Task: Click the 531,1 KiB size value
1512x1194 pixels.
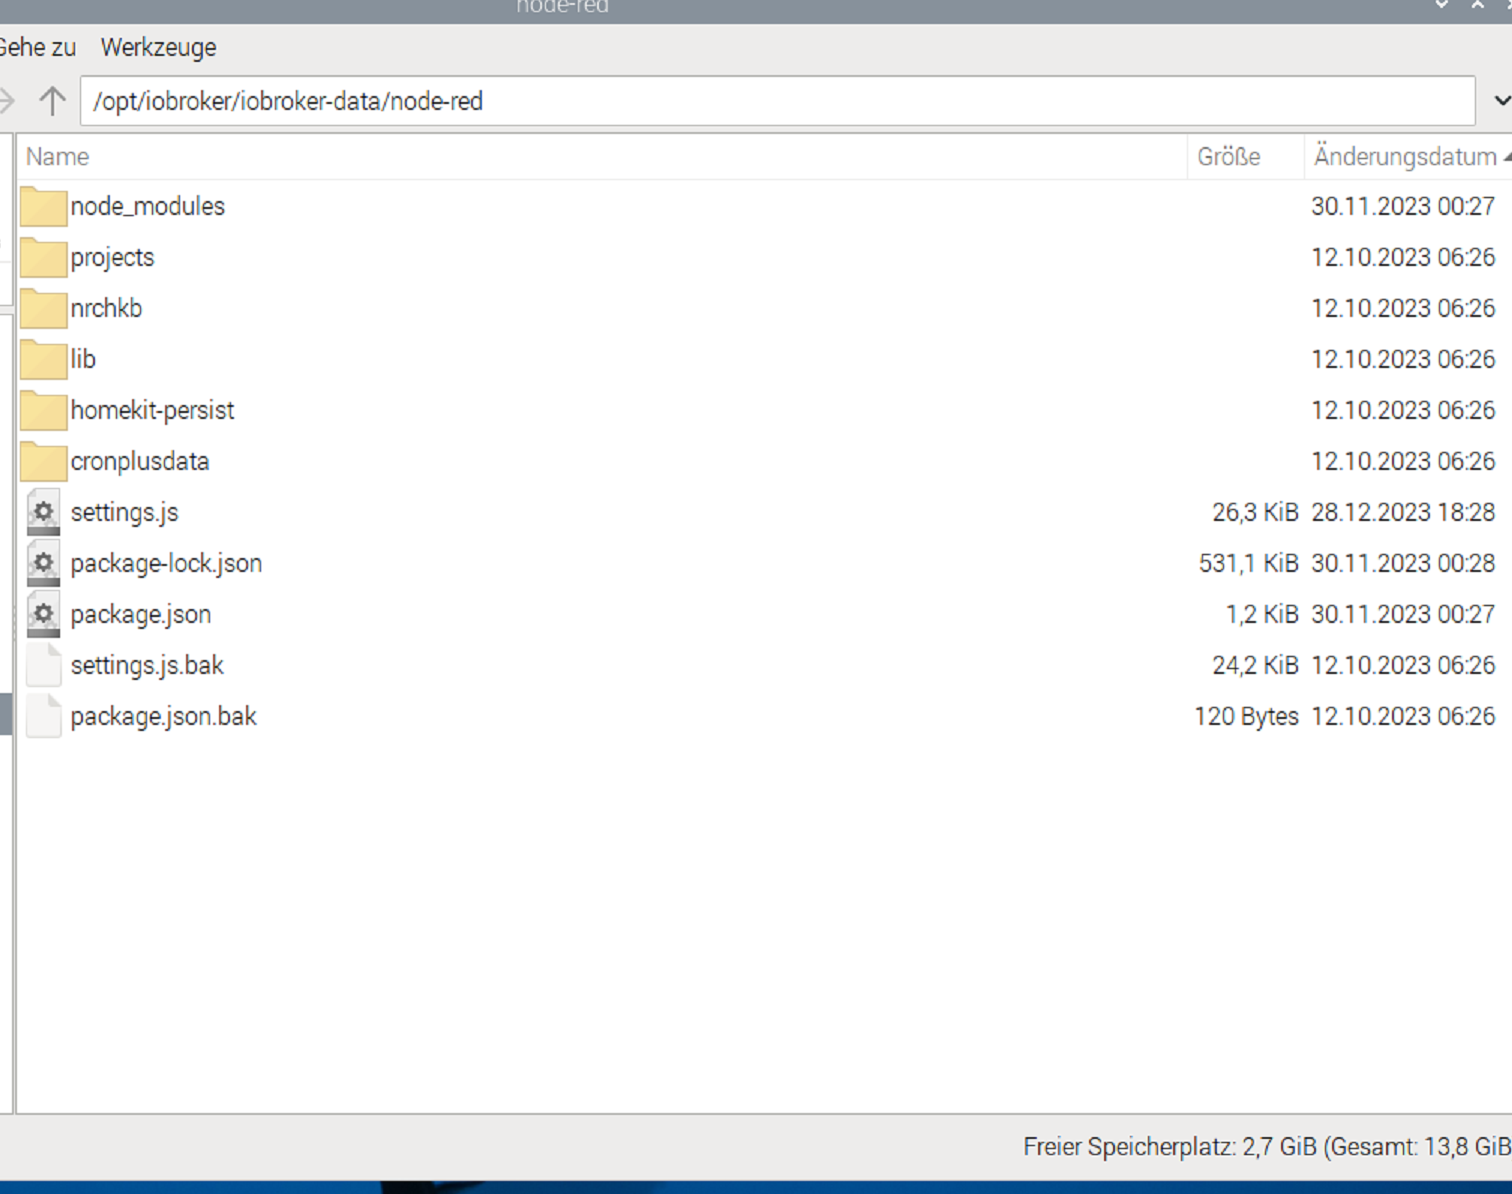Action: [x=1248, y=563]
